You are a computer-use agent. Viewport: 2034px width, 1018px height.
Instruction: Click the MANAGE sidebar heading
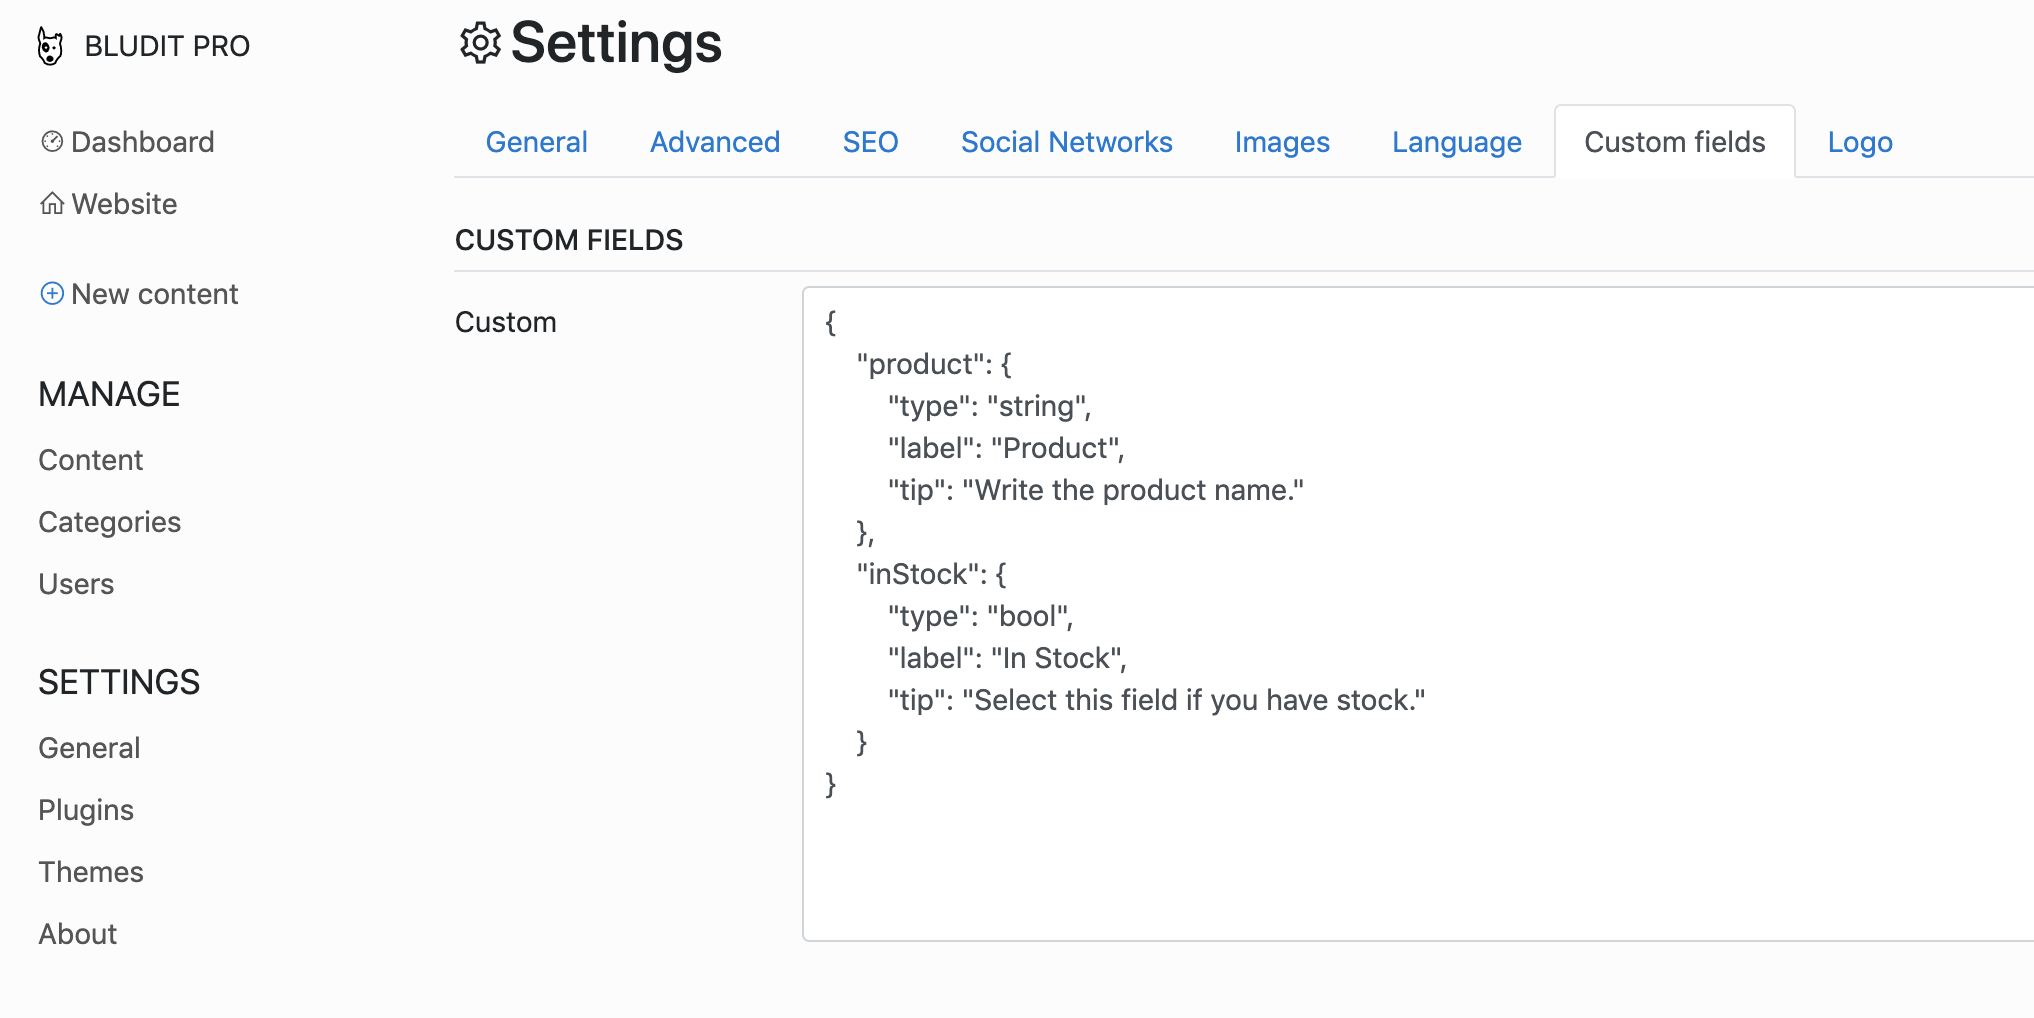(x=109, y=394)
